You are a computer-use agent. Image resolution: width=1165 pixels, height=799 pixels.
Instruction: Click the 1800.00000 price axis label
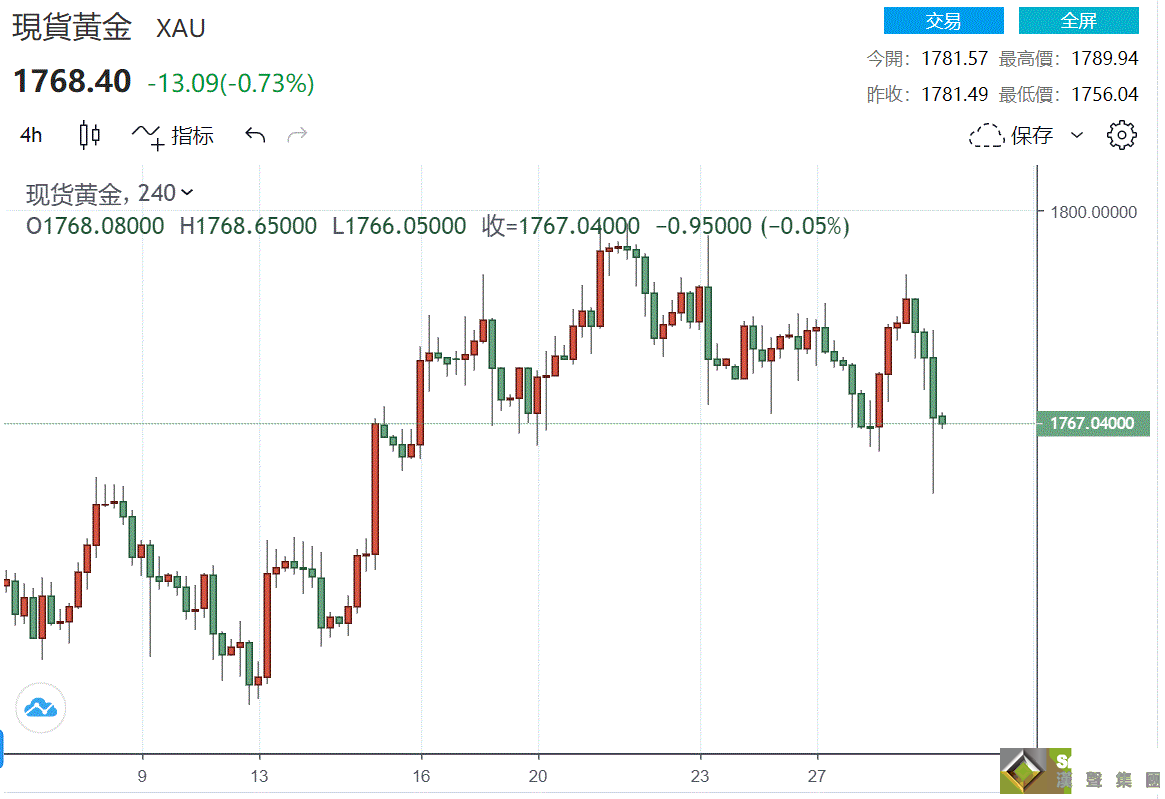tap(1092, 212)
